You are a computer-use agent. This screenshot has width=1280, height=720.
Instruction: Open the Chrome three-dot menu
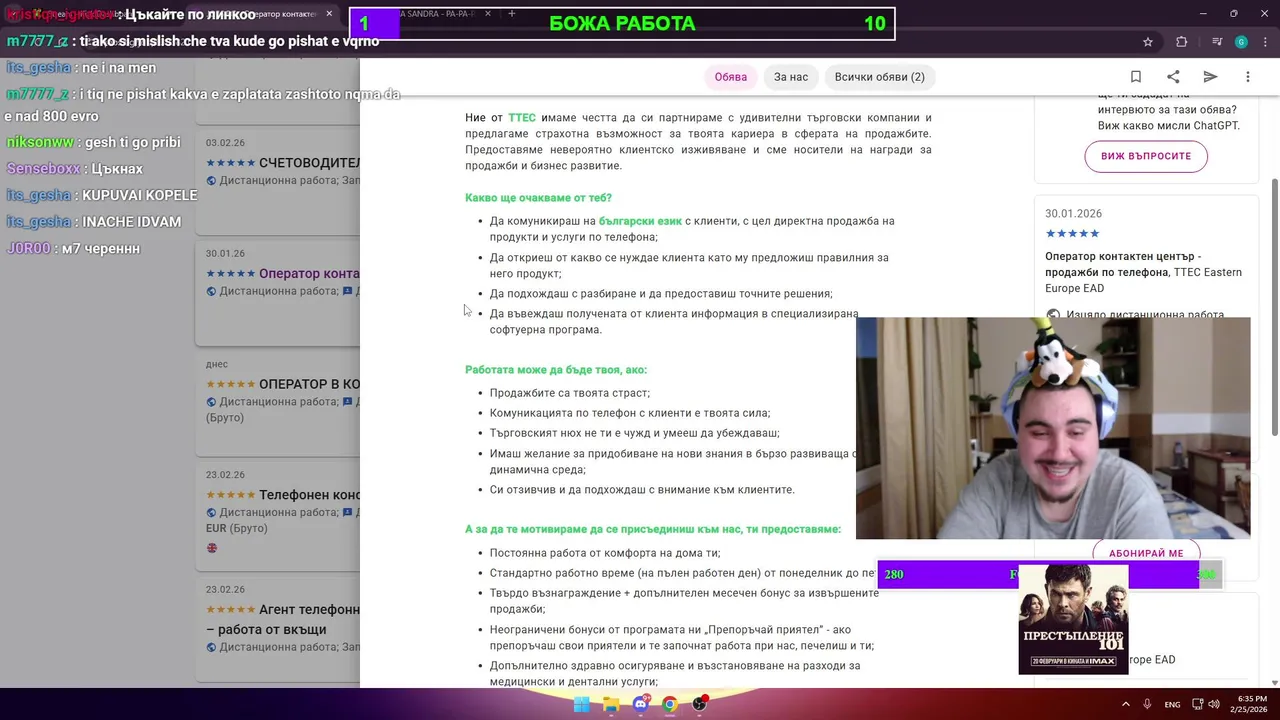pos(1265,42)
